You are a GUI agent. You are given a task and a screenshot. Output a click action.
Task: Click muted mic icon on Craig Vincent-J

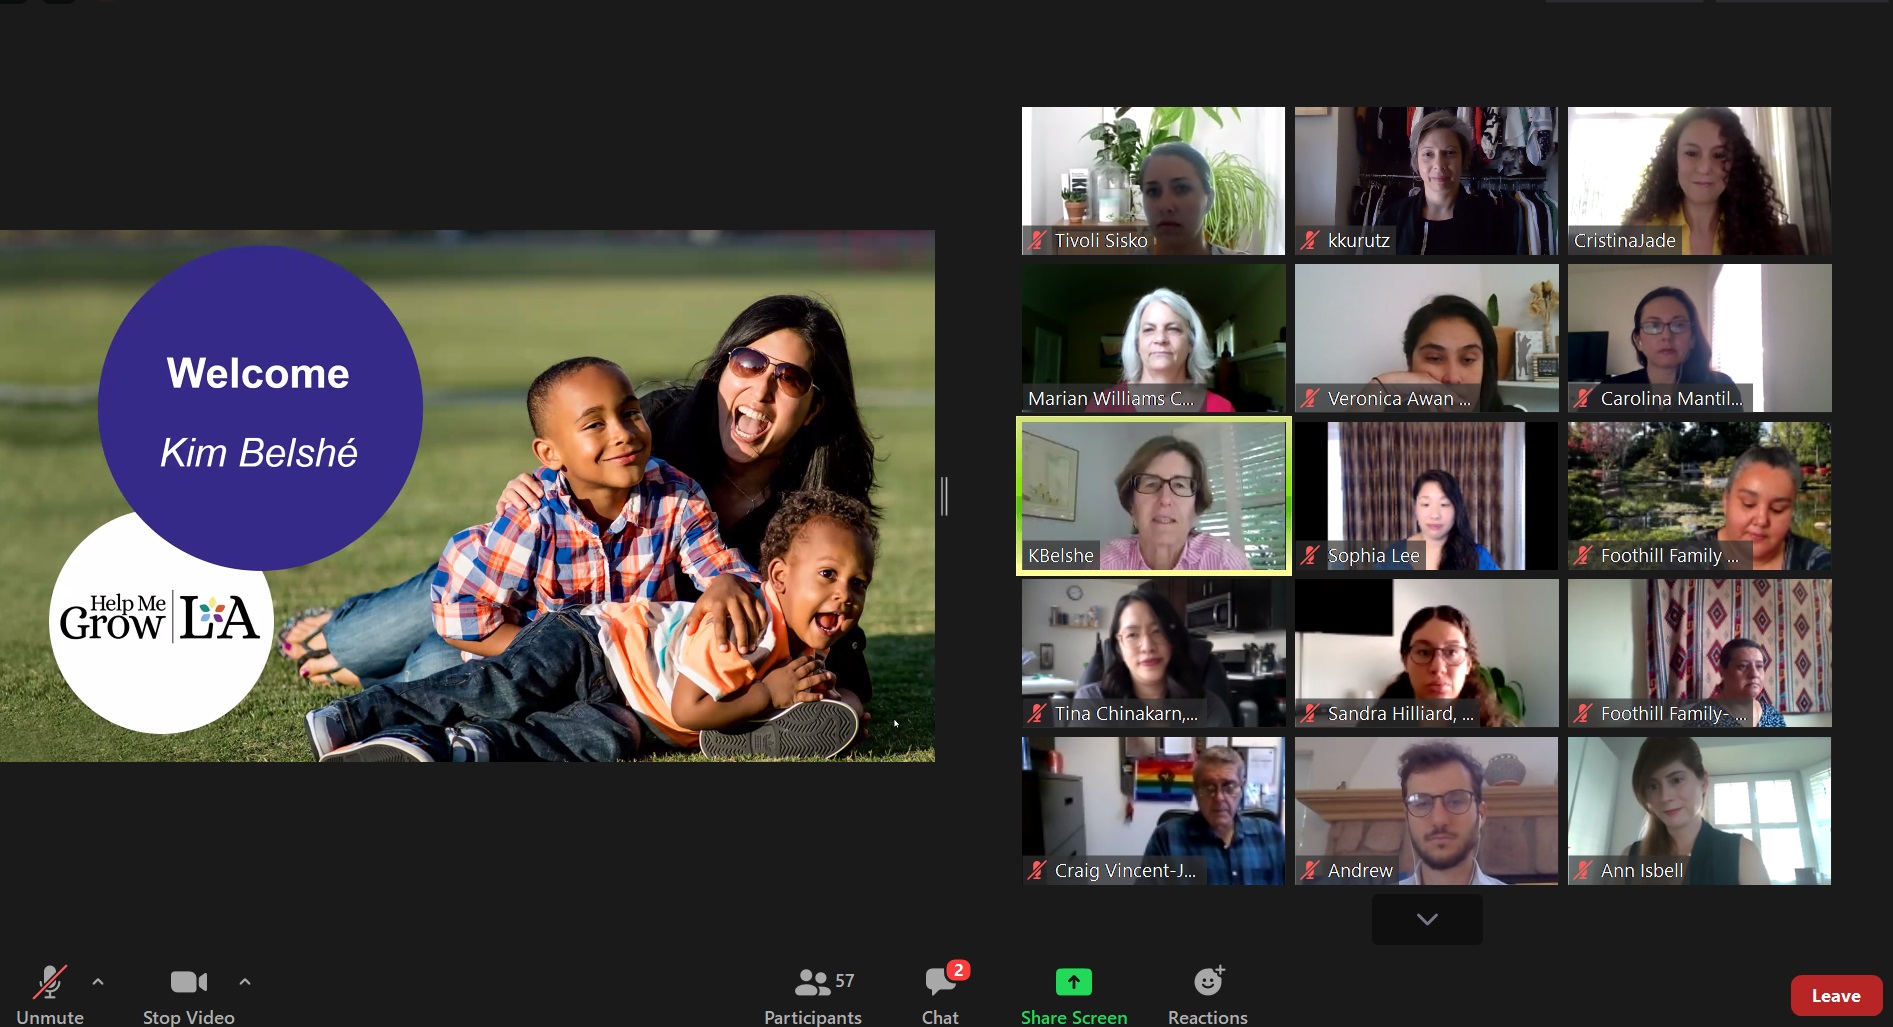click(x=1037, y=870)
